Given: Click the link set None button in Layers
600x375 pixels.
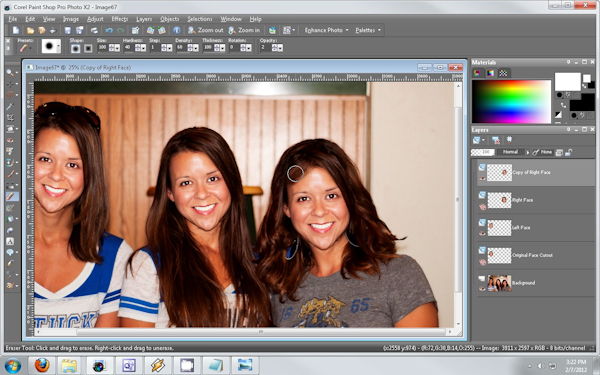Looking at the screenshot, I should point(543,152).
